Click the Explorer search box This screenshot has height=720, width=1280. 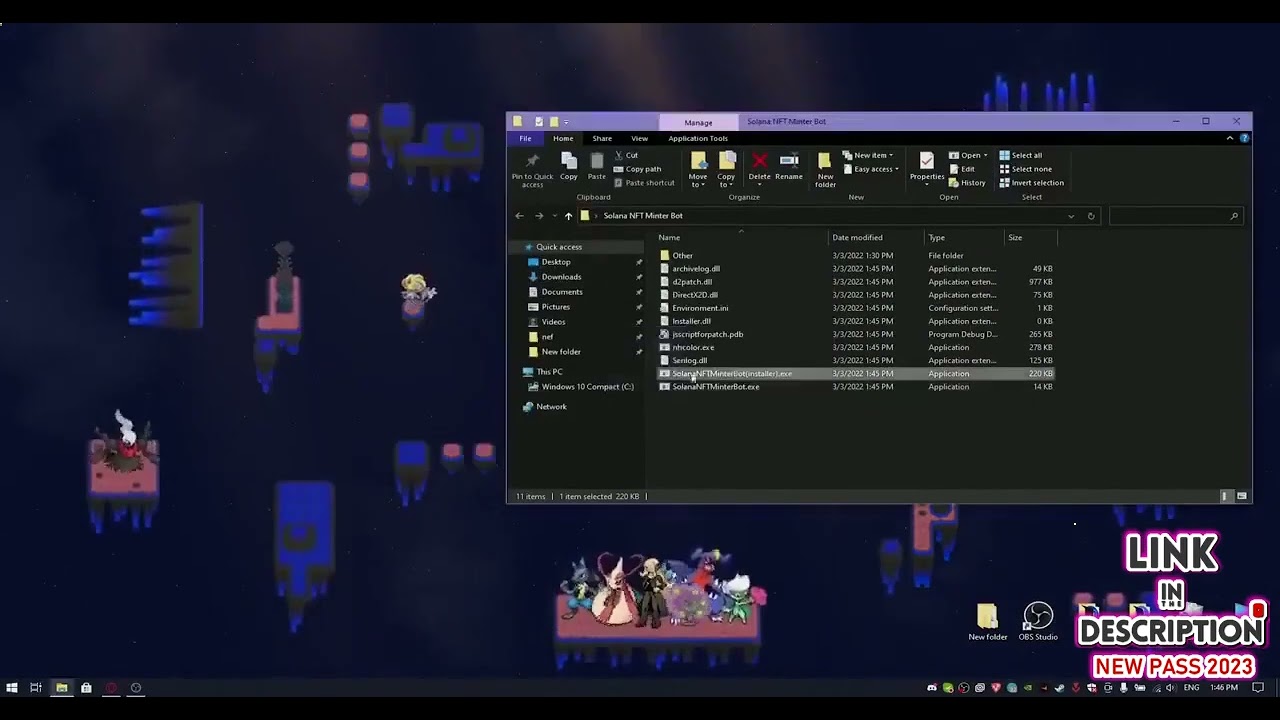point(1175,216)
